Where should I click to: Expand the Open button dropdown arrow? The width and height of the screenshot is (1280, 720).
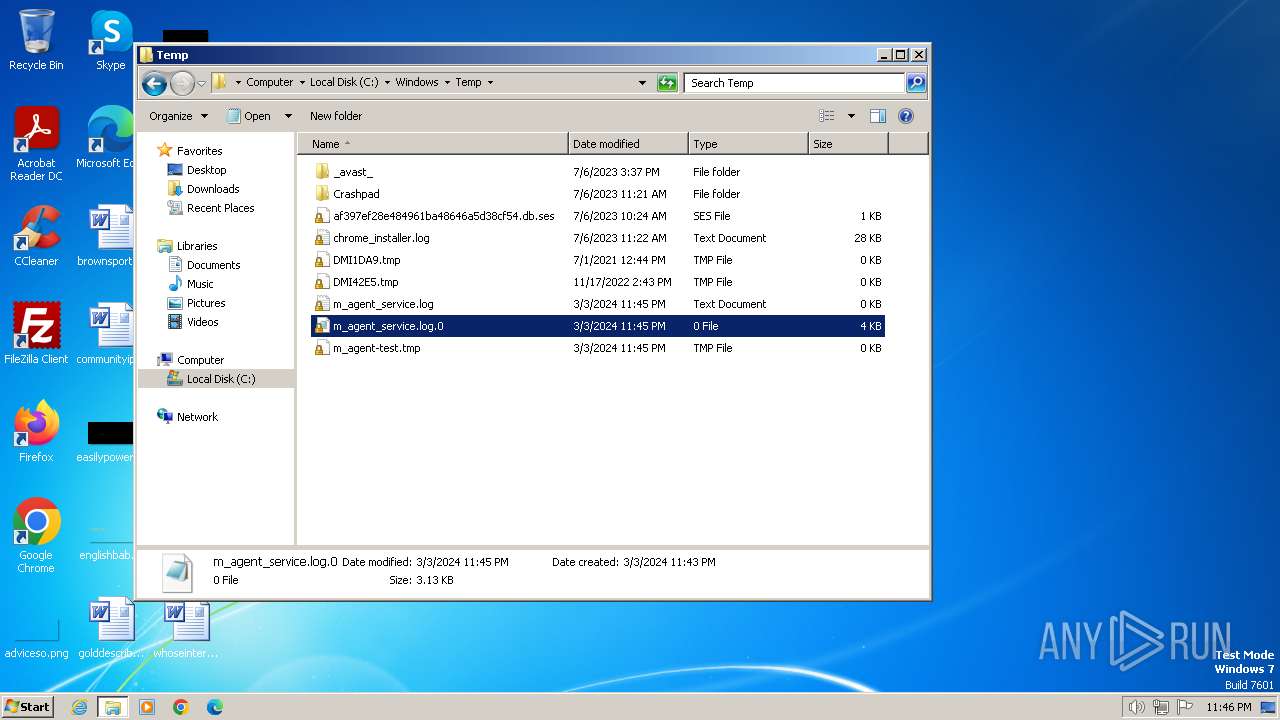[288, 116]
